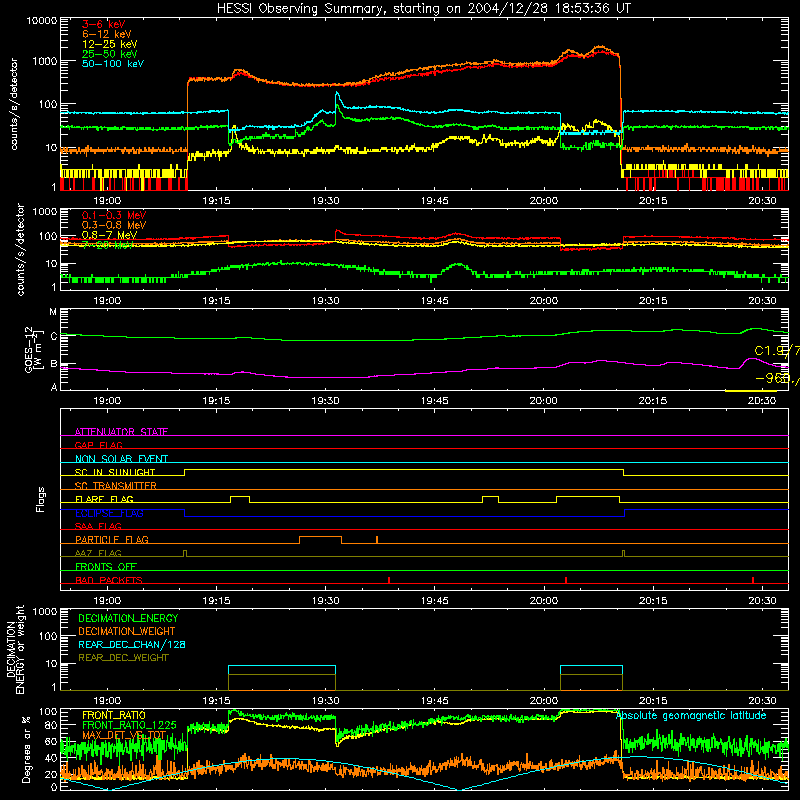The image size is (800, 800).
Task: Click the bad packets tick near 20:03
Action: tap(566, 580)
